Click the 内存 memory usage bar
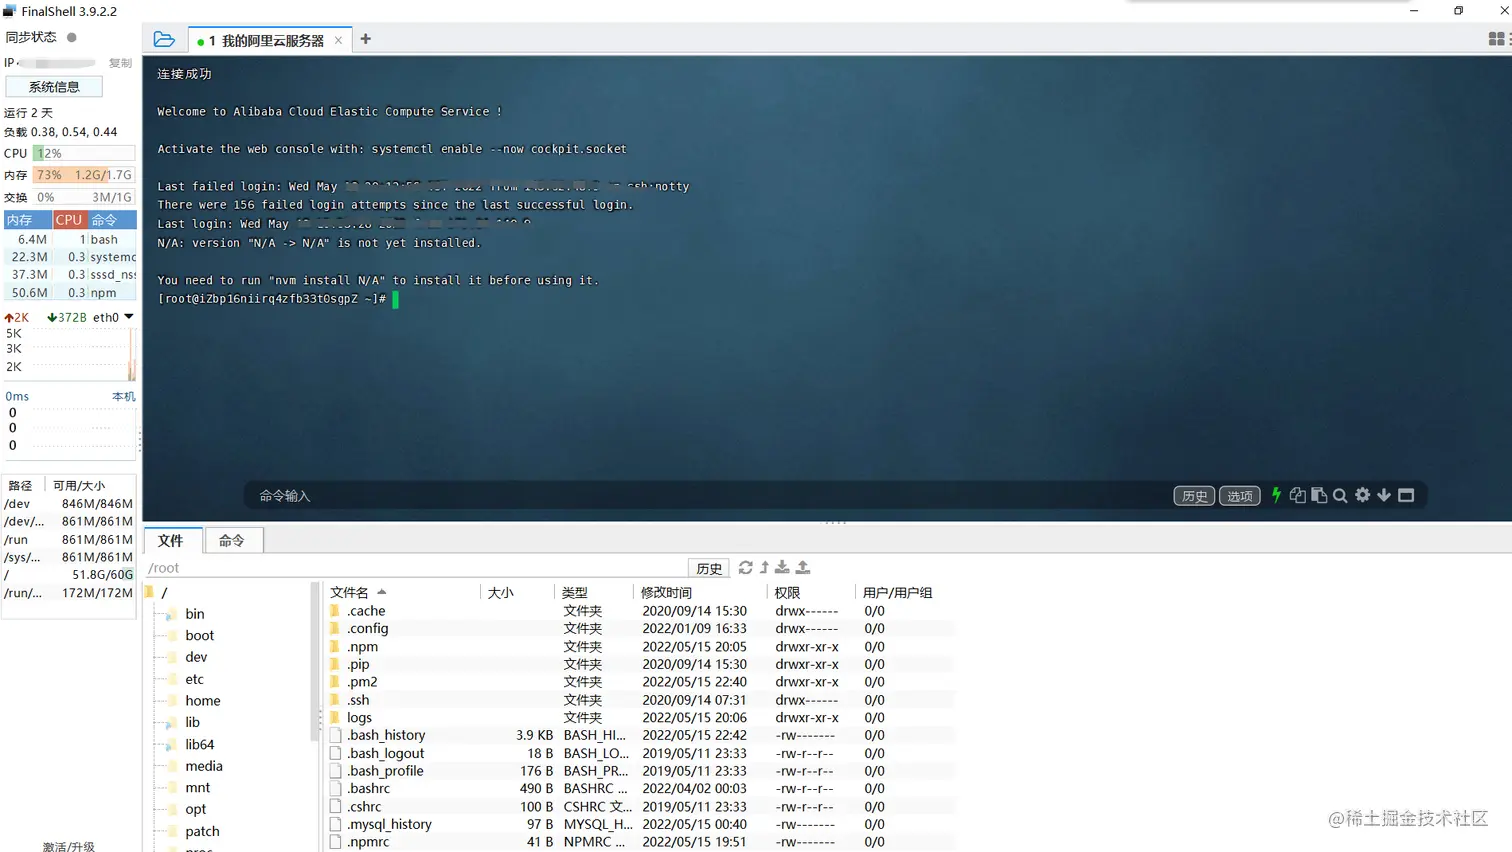 [84, 175]
